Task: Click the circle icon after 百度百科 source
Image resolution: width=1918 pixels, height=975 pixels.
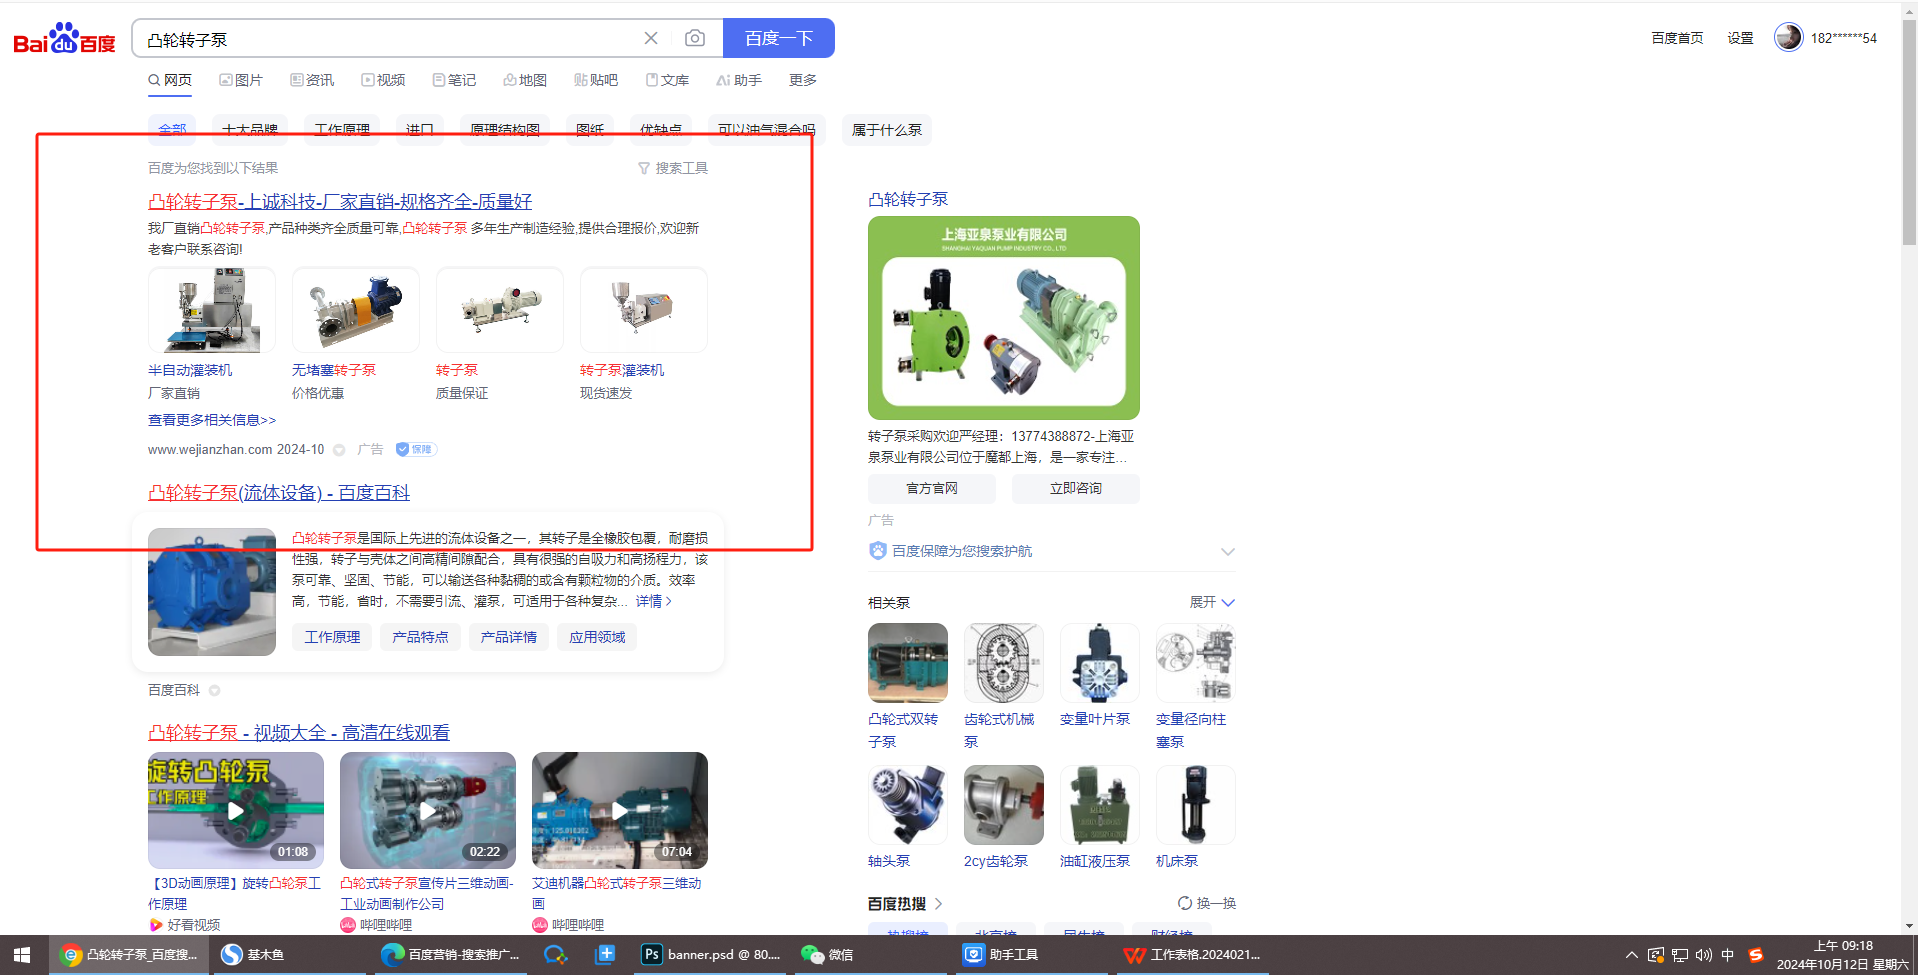Action: coord(214,690)
